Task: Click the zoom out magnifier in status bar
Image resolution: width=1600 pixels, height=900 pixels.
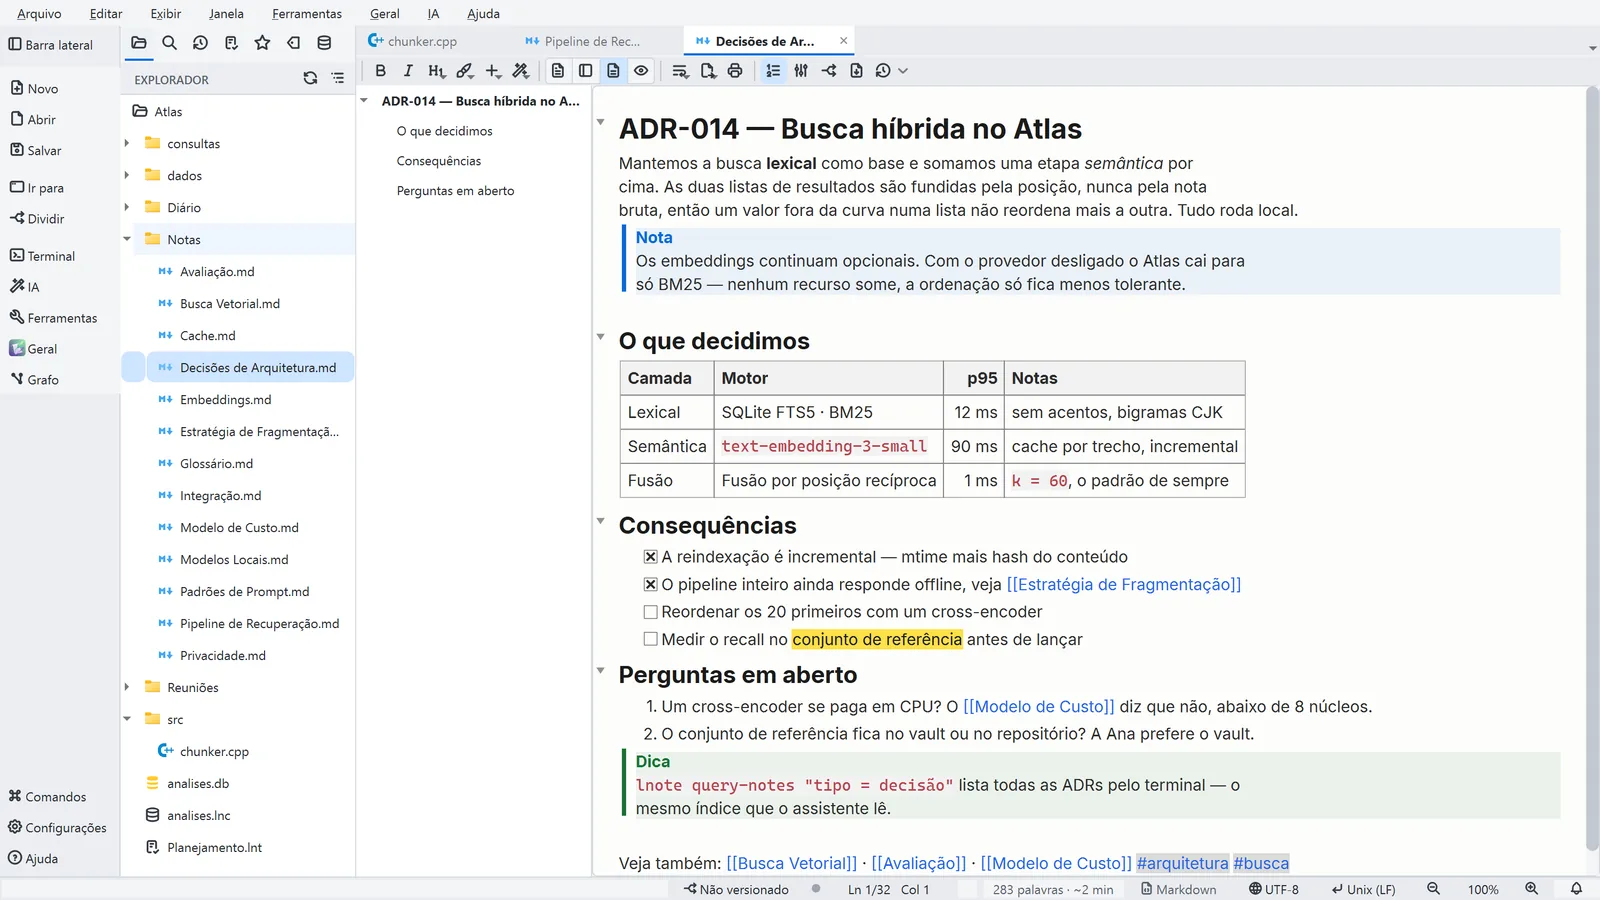Action: tap(1433, 889)
